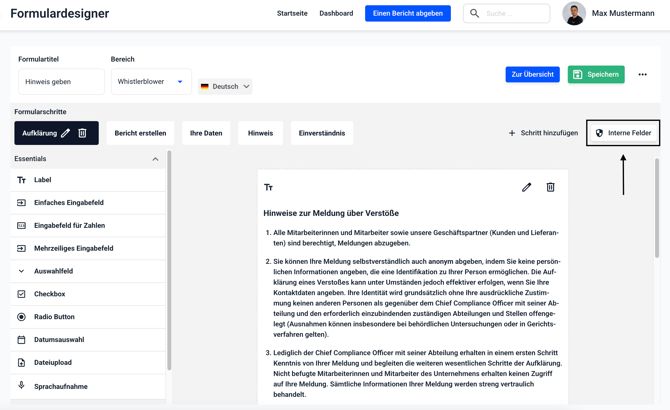Screen dimensions: 670x410
Task: Click the pencil icon on Aufklärung step
Action: 66,133
